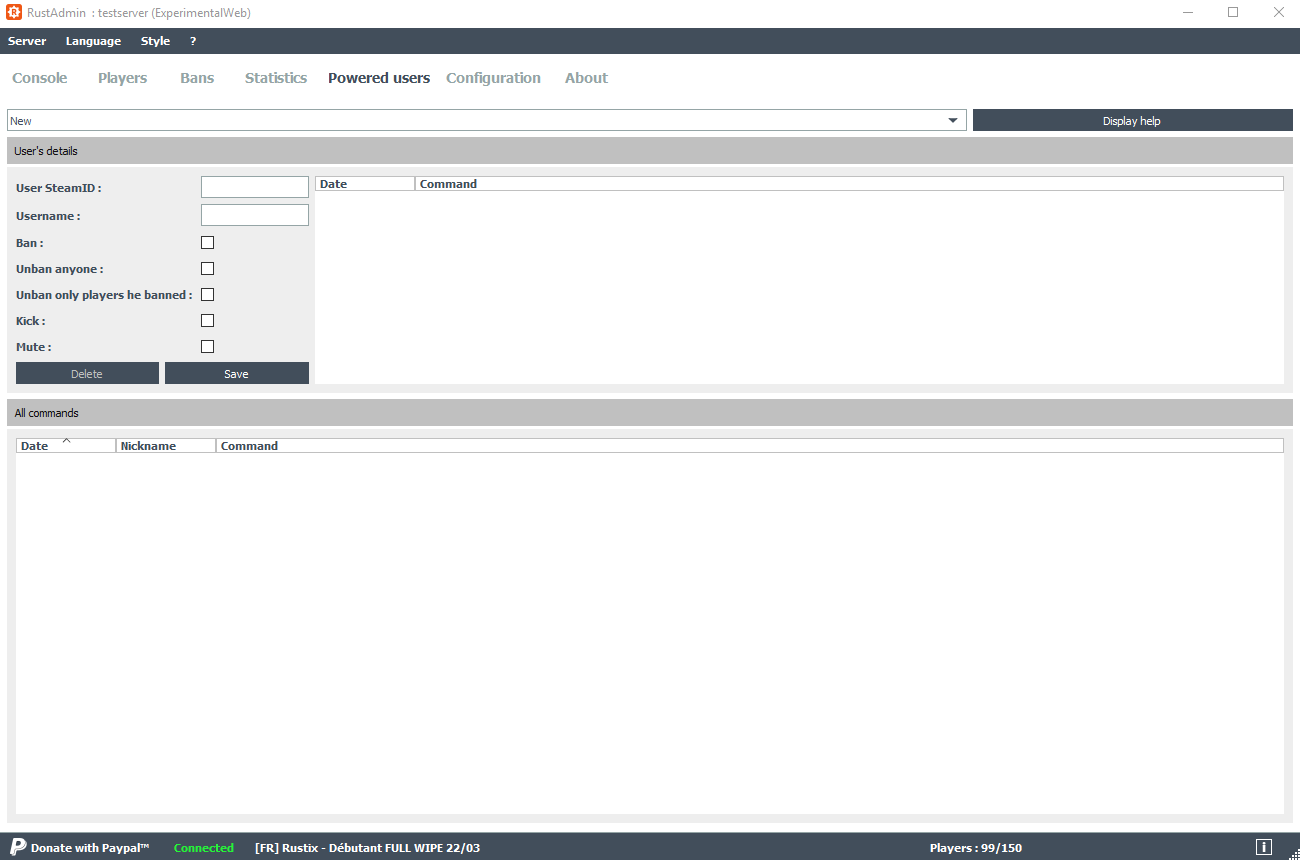
Task: Click the Username input field
Action: pyautogui.click(x=255, y=215)
